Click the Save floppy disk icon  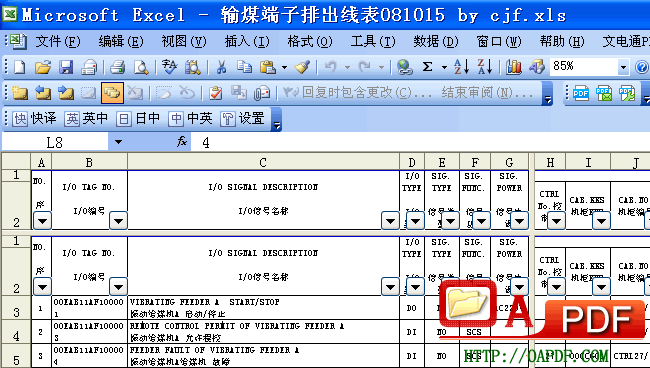point(66,67)
